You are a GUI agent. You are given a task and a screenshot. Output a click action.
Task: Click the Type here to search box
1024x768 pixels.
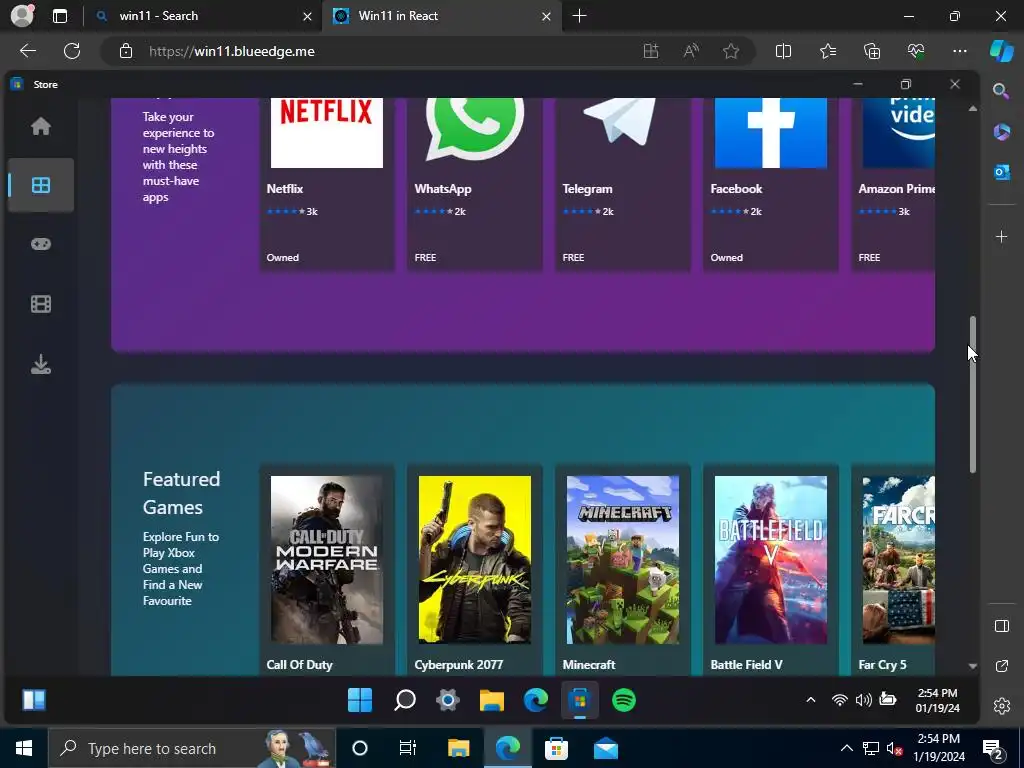[x=192, y=748]
